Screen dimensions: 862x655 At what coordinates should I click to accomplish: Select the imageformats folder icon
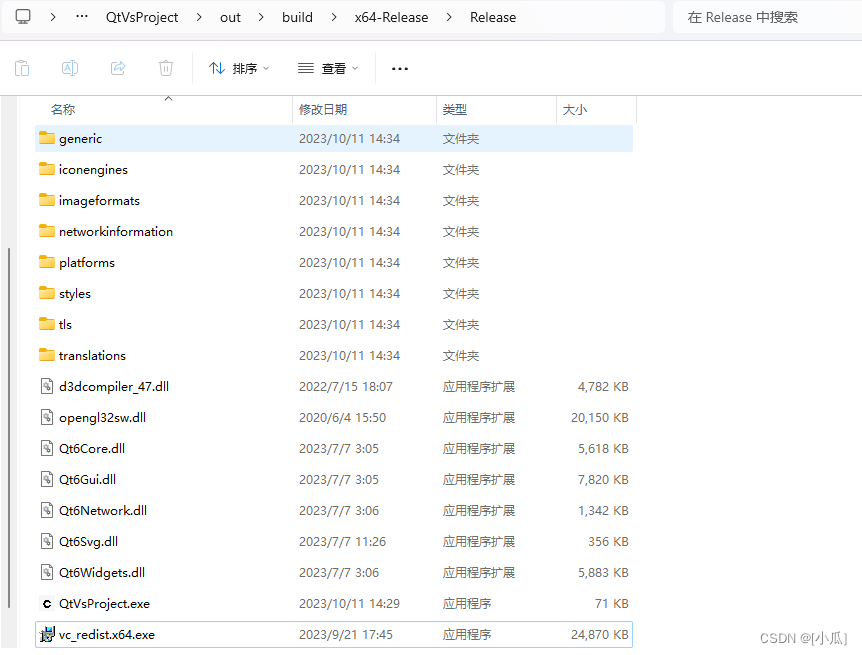[x=47, y=200]
